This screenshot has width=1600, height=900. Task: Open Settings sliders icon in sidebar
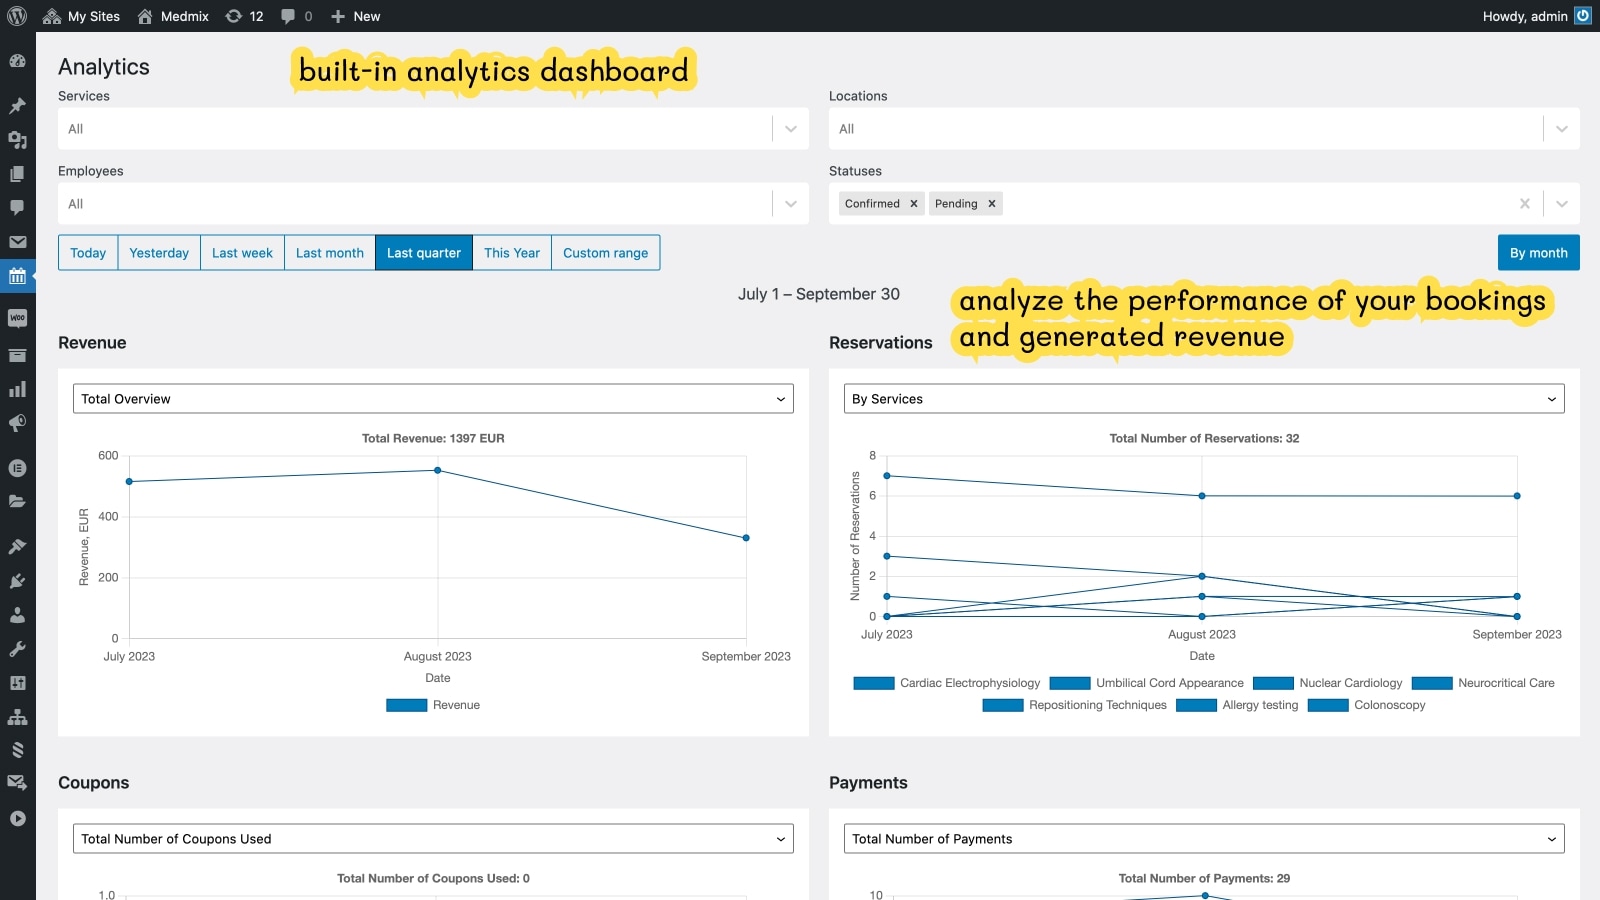click(17, 682)
